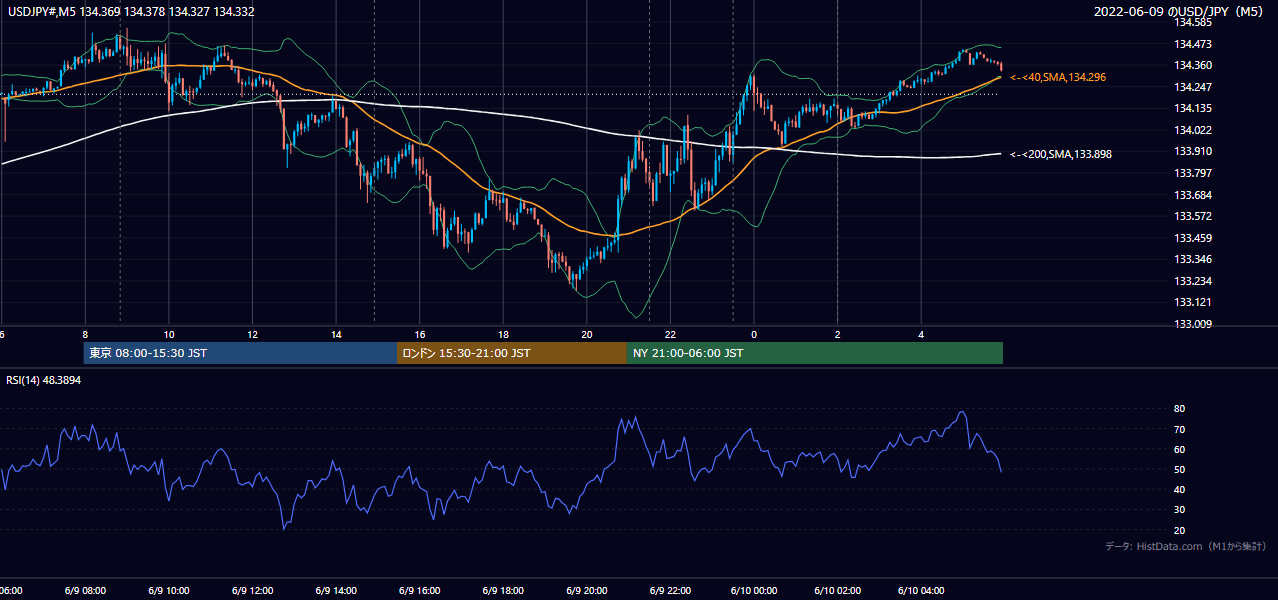Image resolution: width=1278 pixels, height=600 pixels.
Task: Click the HistData.com data source credit
Action: 1185,546
